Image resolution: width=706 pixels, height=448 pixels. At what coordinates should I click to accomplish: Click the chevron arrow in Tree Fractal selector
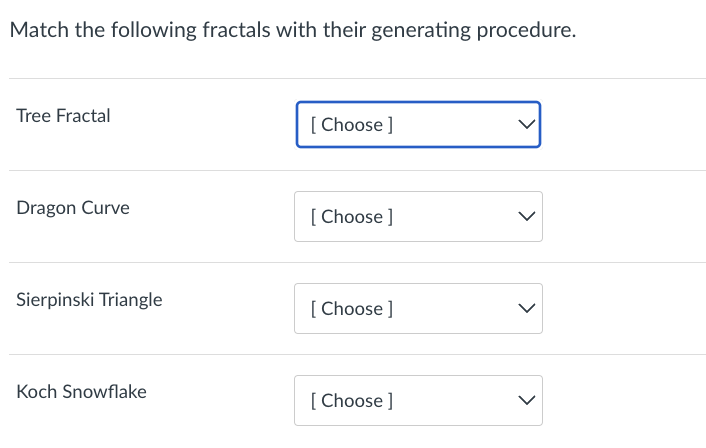click(x=525, y=125)
